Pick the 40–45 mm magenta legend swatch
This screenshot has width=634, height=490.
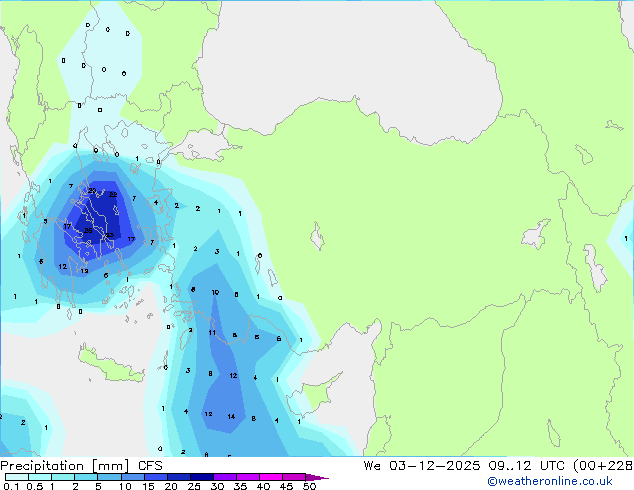click(x=271, y=477)
